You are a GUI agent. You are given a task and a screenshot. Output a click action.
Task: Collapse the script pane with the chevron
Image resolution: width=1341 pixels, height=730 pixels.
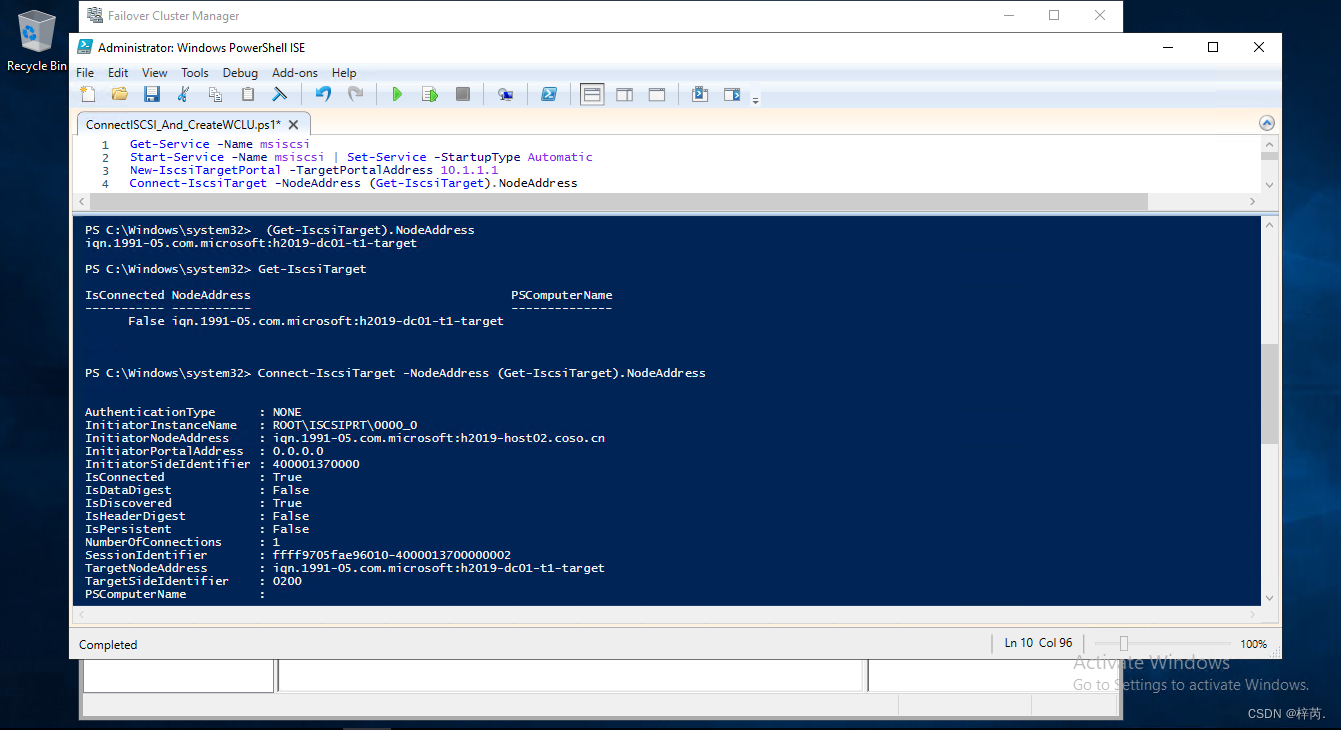(1267, 121)
